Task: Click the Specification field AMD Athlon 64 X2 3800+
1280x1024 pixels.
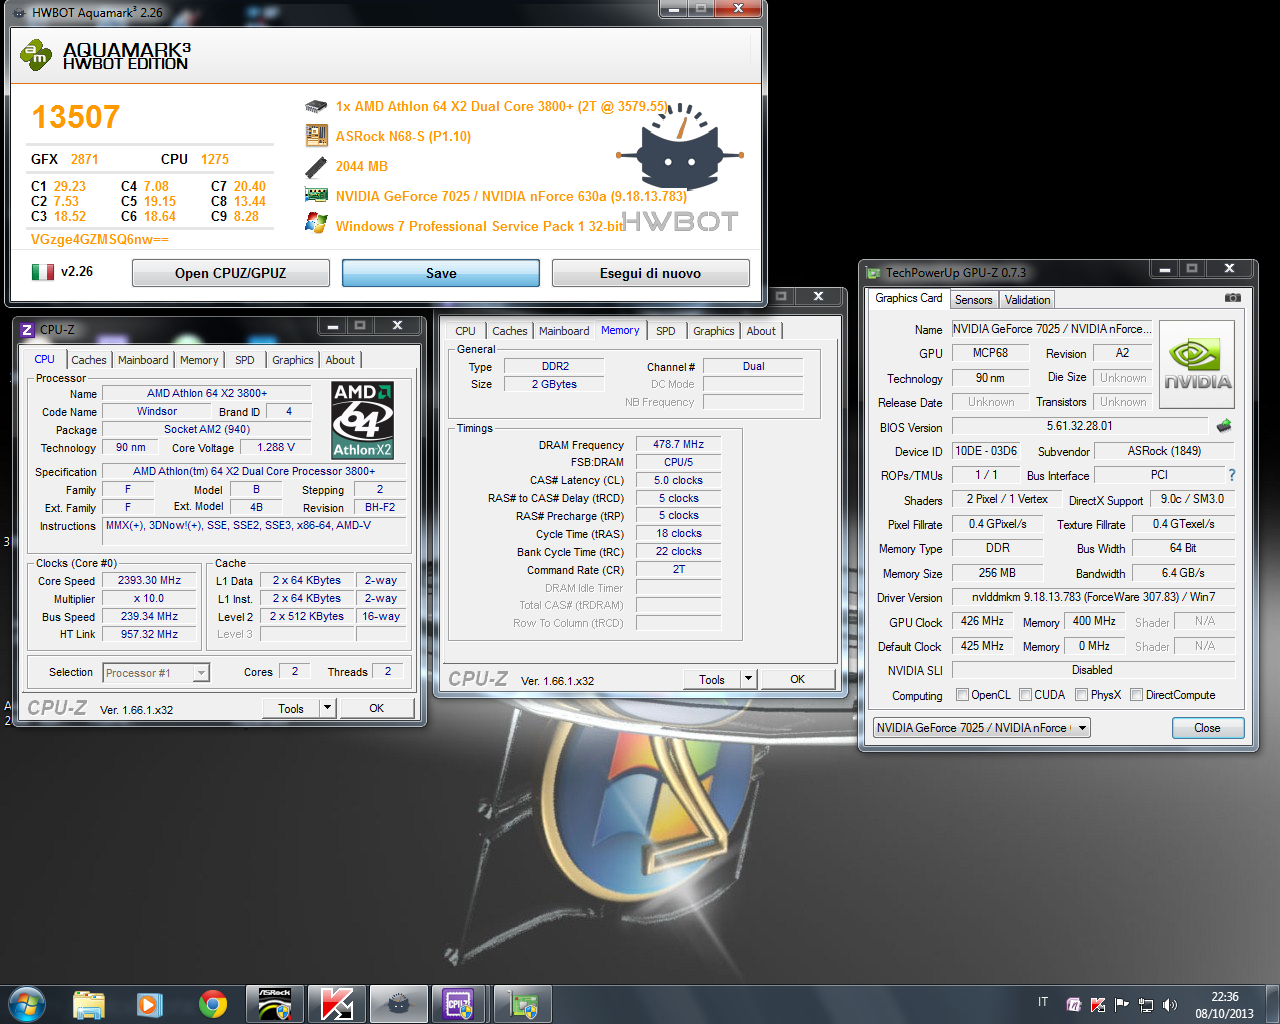Action: coord(254,472)
